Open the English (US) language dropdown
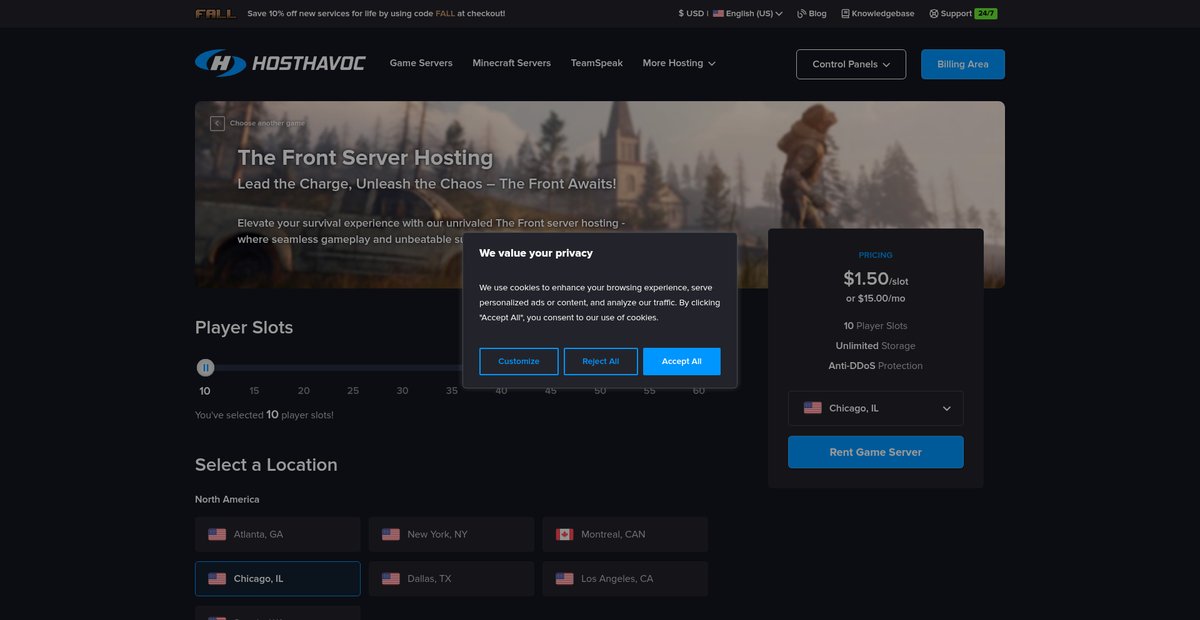This screenshot has width=1200, height=620. 748,14
